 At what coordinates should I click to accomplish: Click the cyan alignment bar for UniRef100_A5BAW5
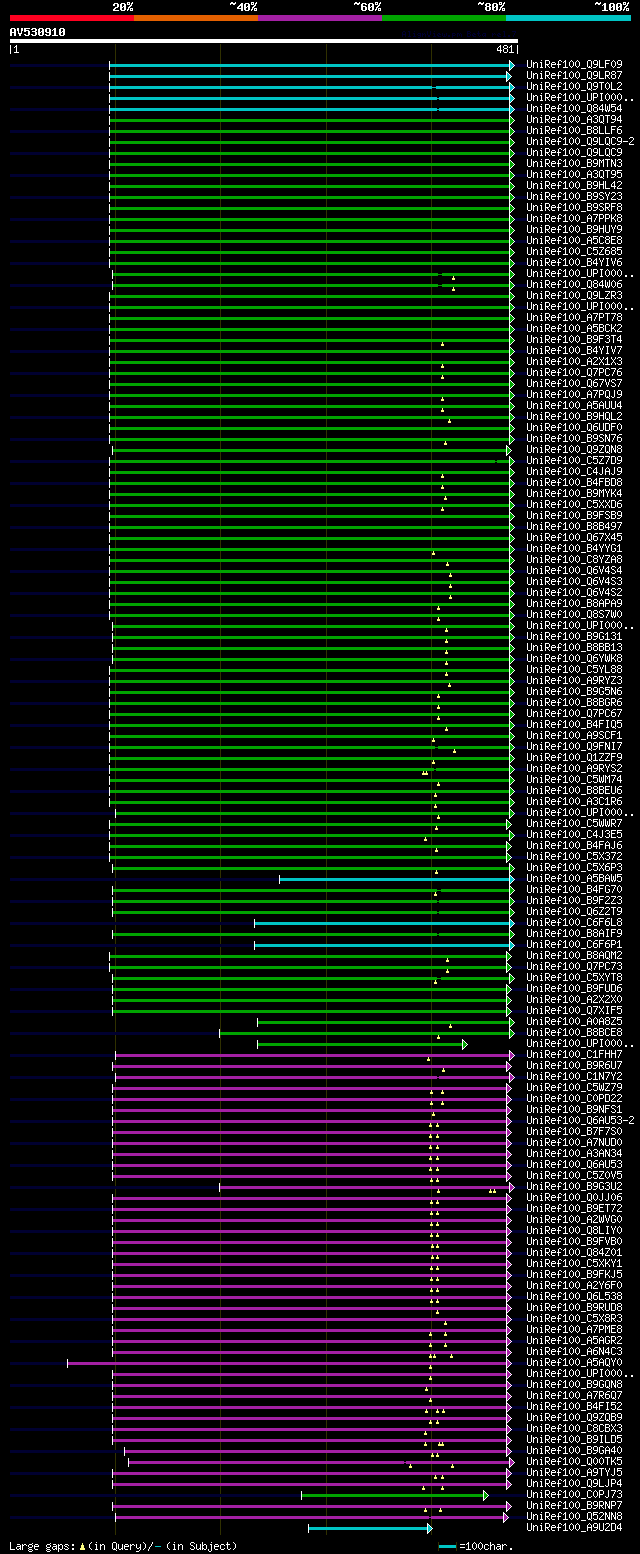pyautogui.click(x=396, y=879)
